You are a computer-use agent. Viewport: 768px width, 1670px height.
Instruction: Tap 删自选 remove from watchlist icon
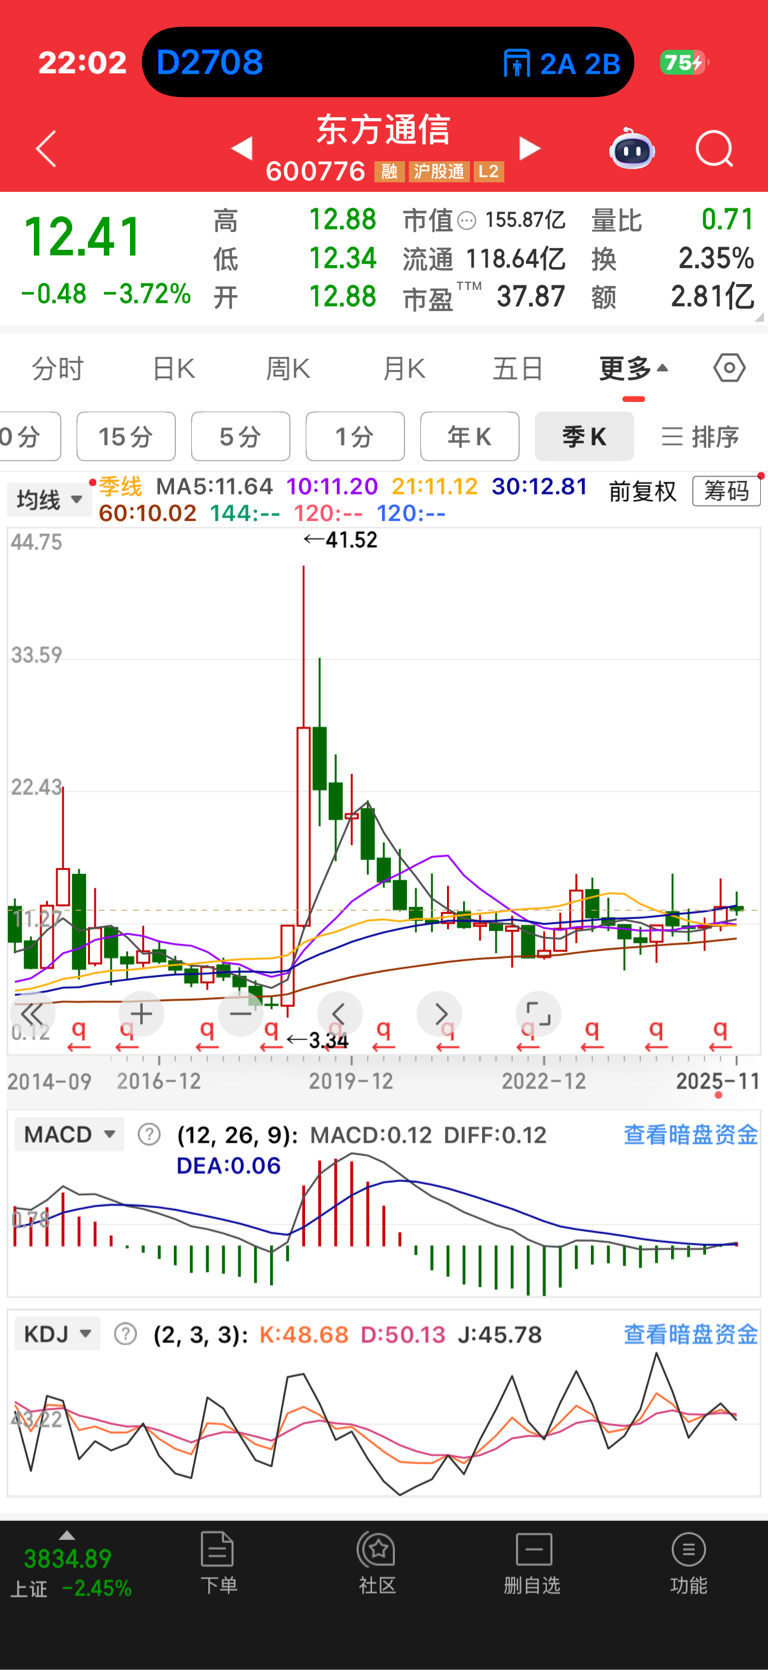pos(532,1563)
